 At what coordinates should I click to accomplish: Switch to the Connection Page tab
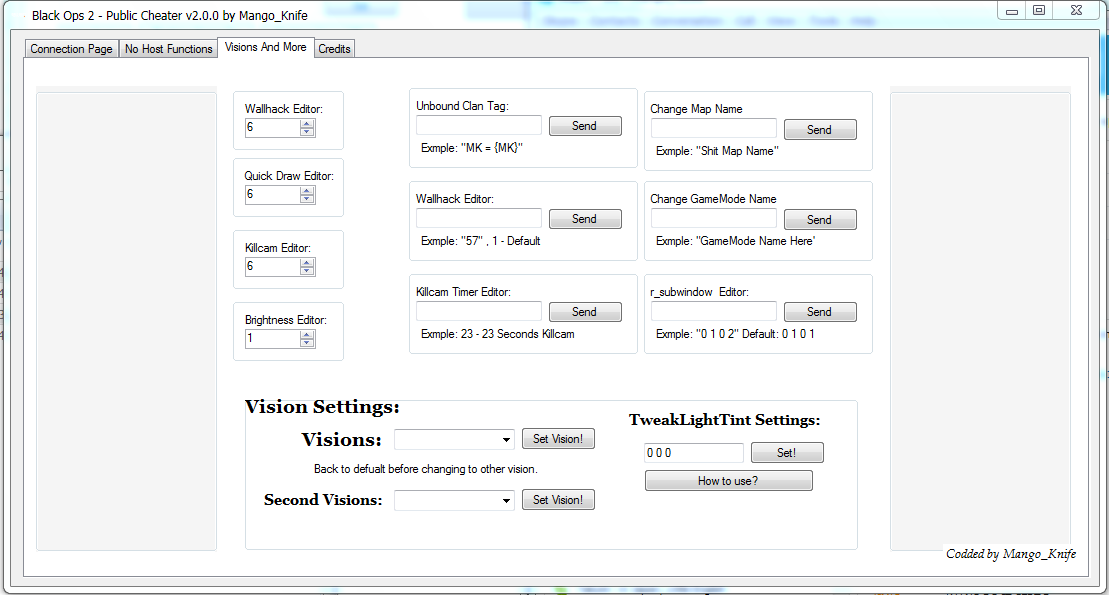coord(71,49)
